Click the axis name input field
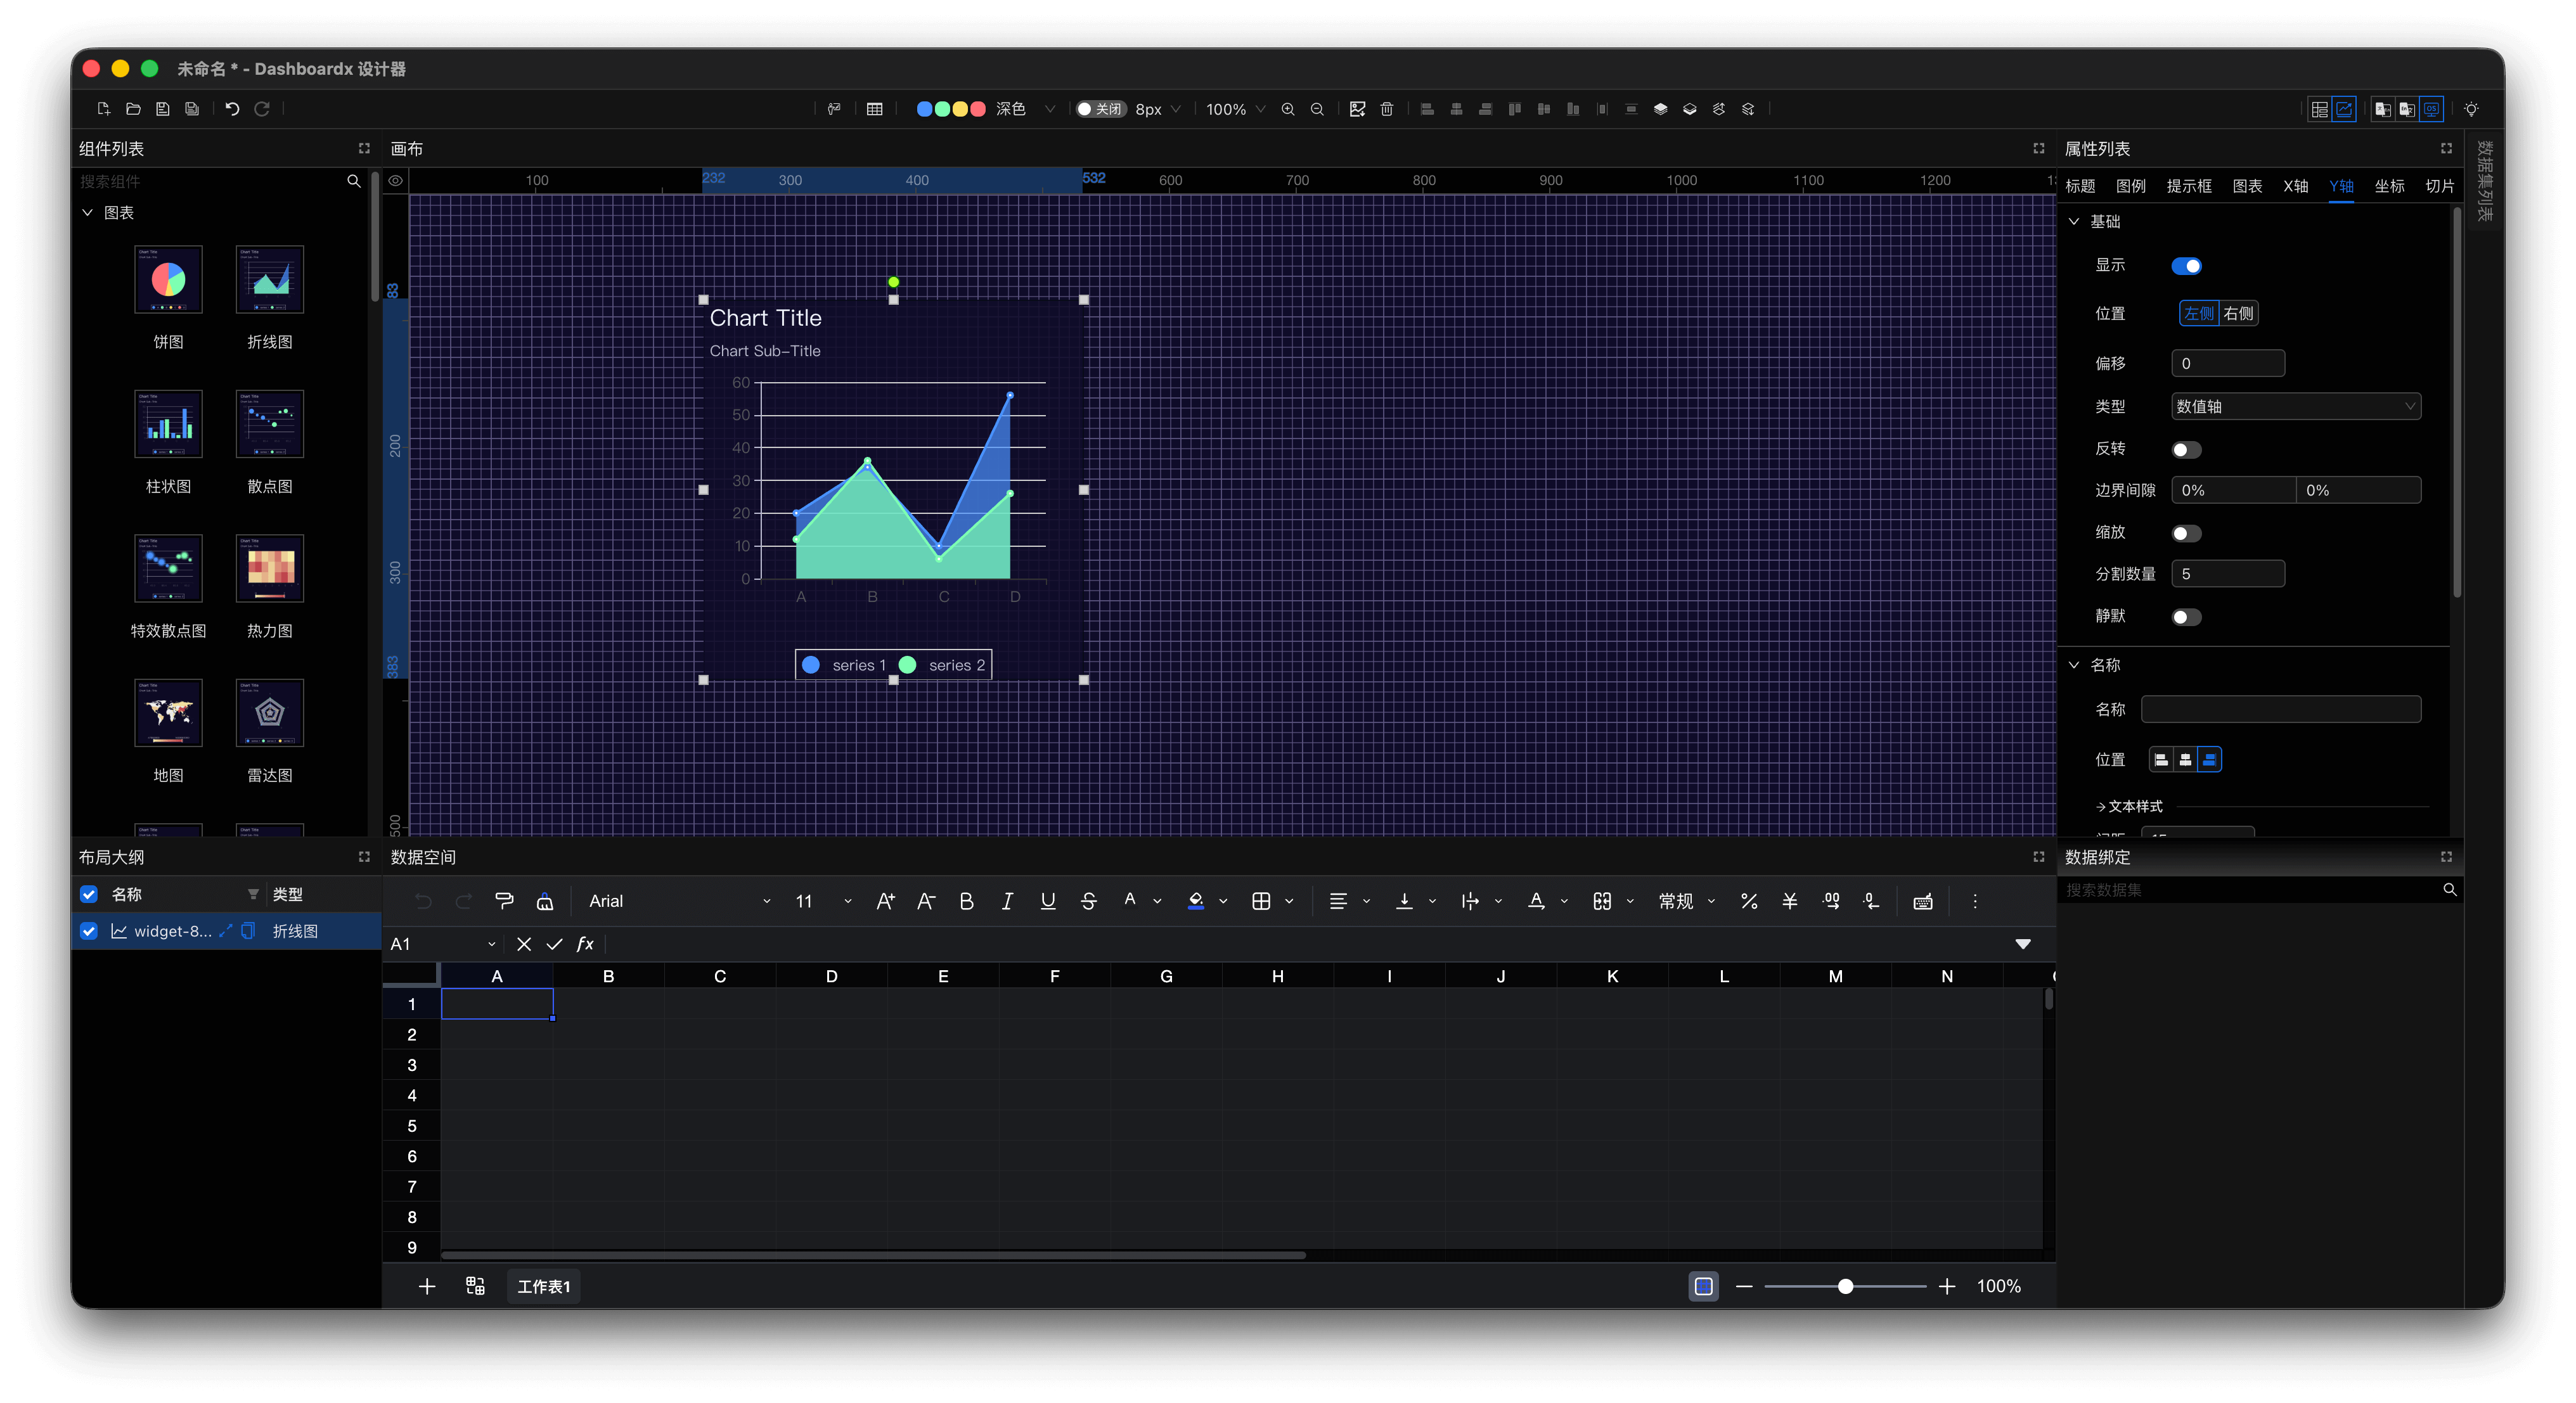 (x=2280, y=709)
